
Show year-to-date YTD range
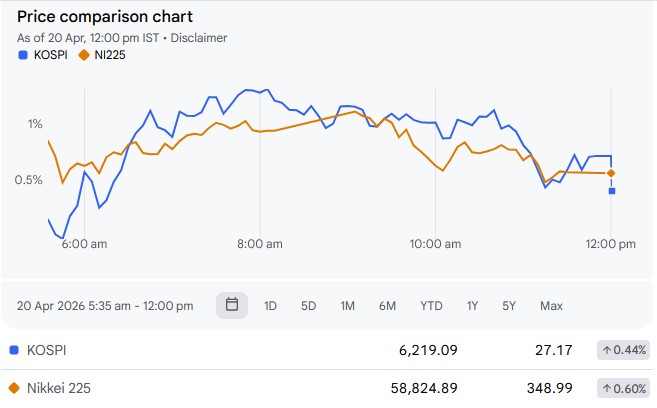pyautogui.click(x=431, y=306)
